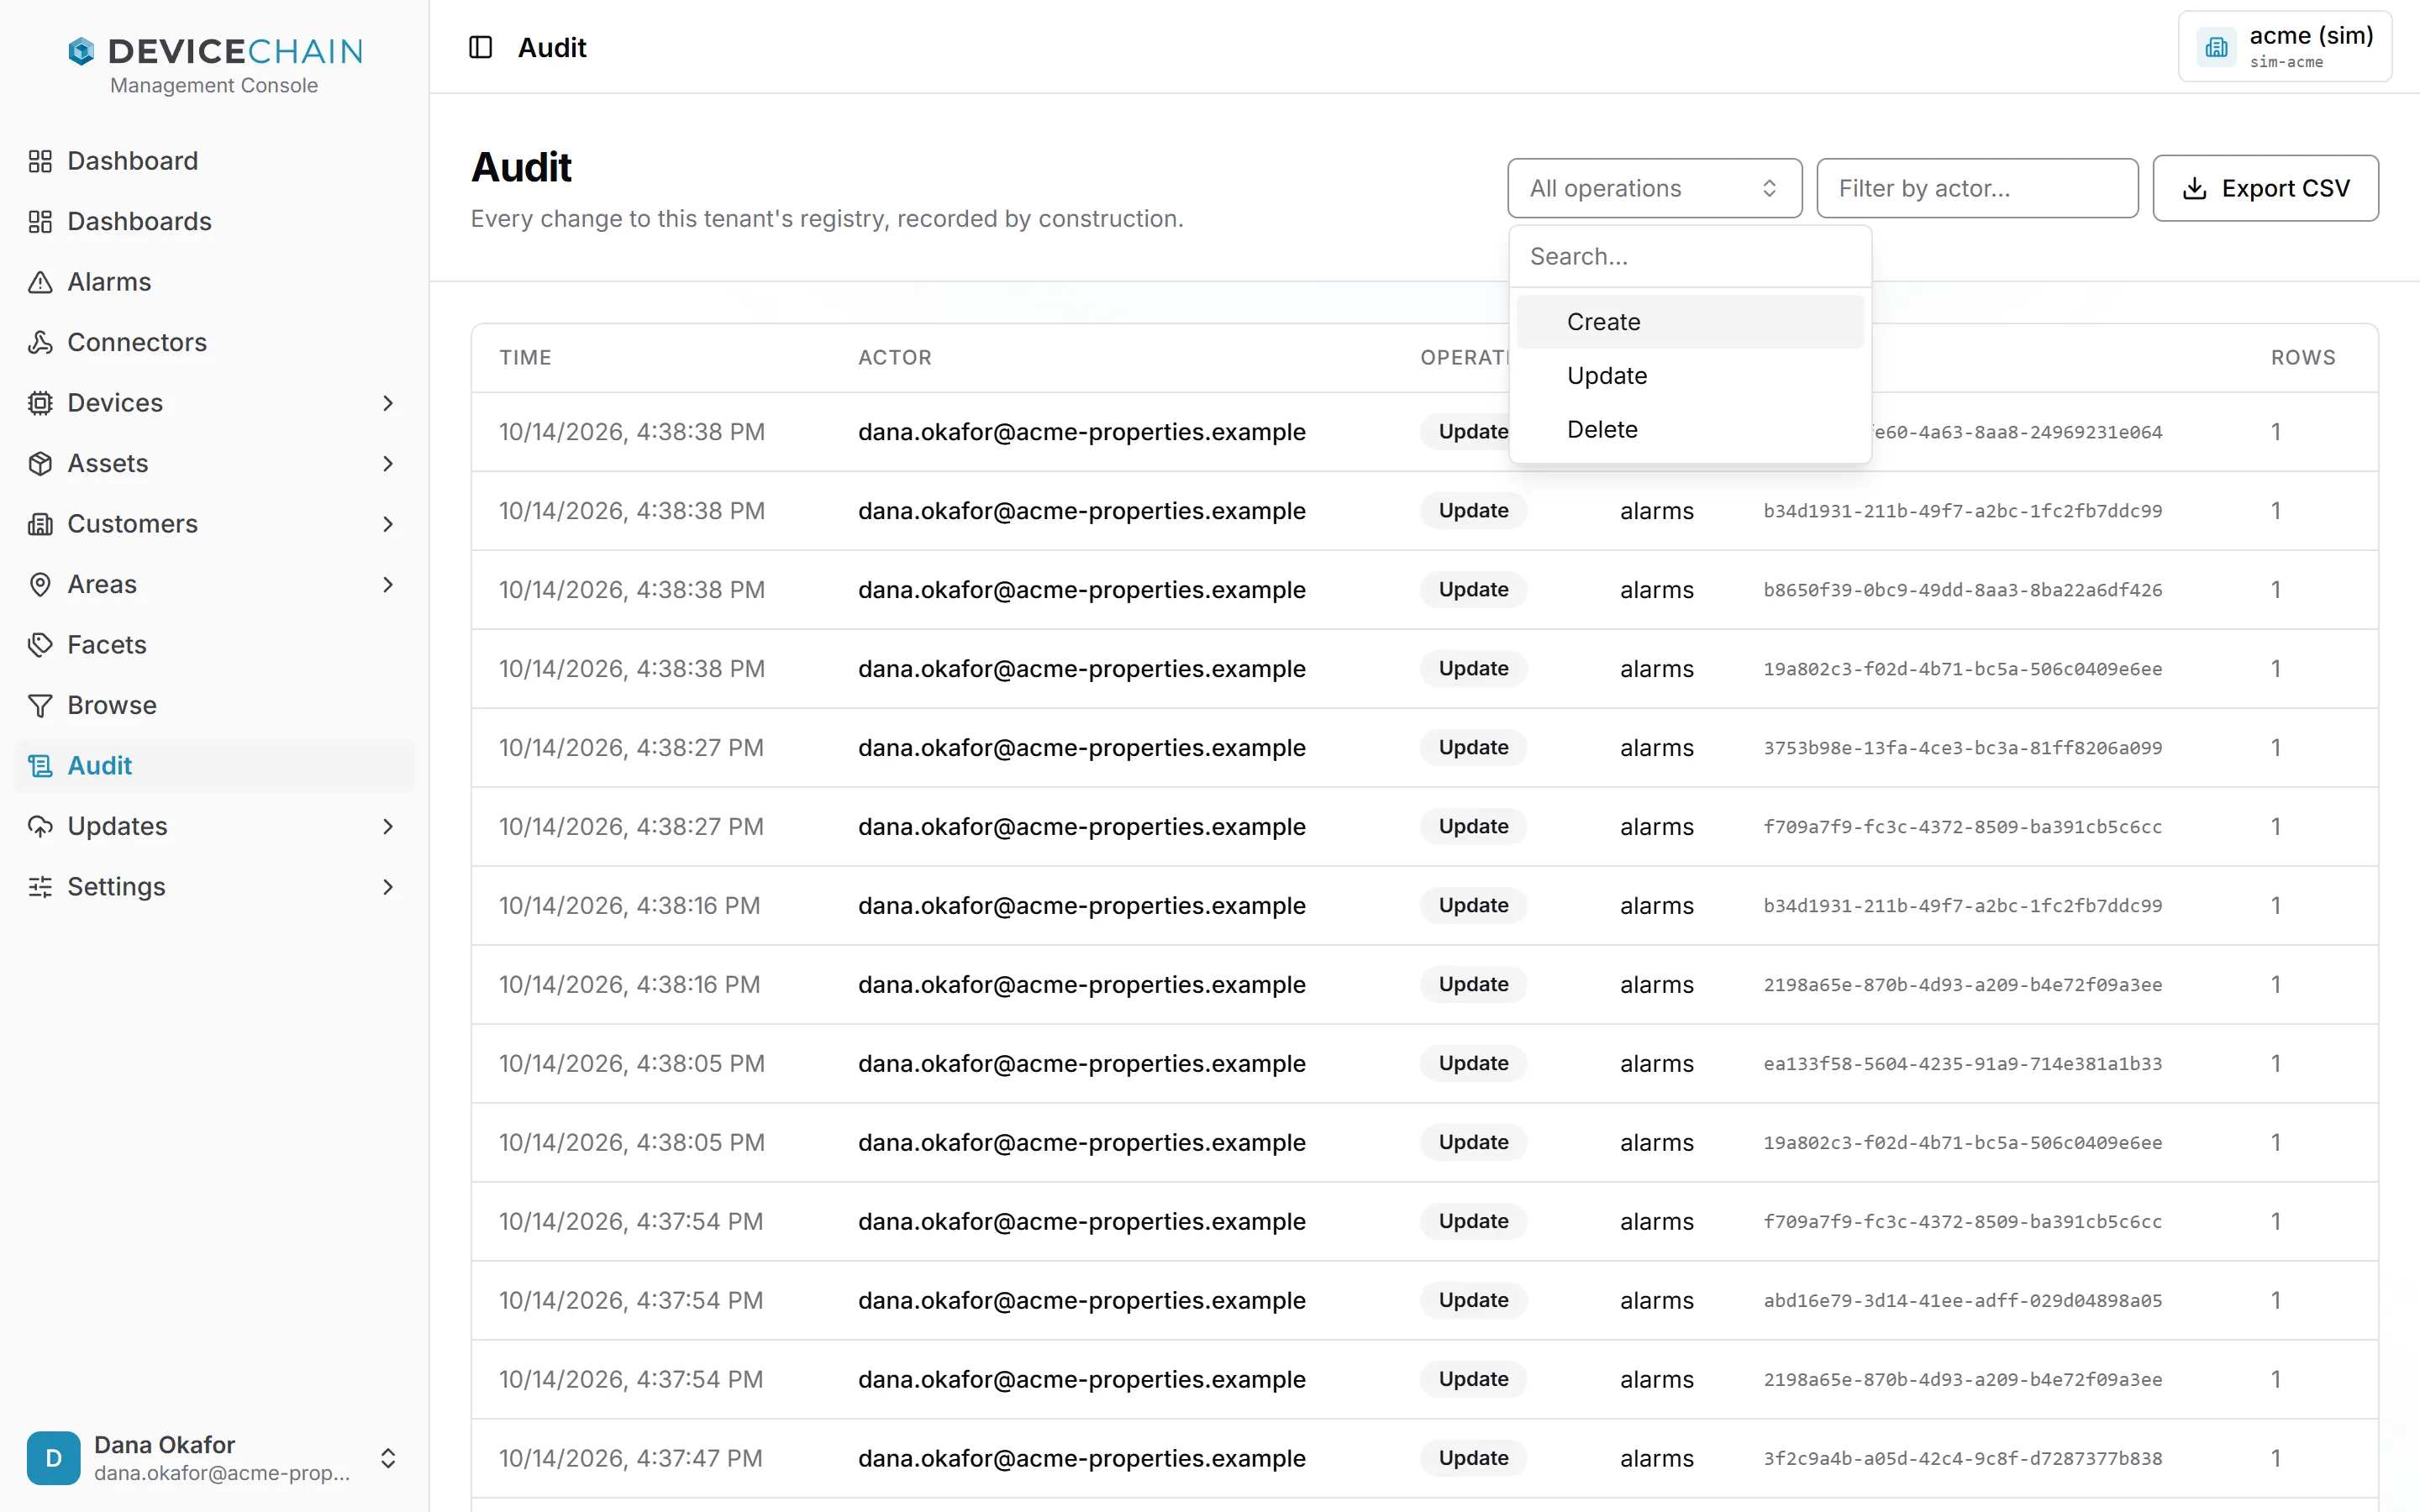Focus the Filter by actor field
Screen dimensions: 2420x1512
coord(1977,188)
